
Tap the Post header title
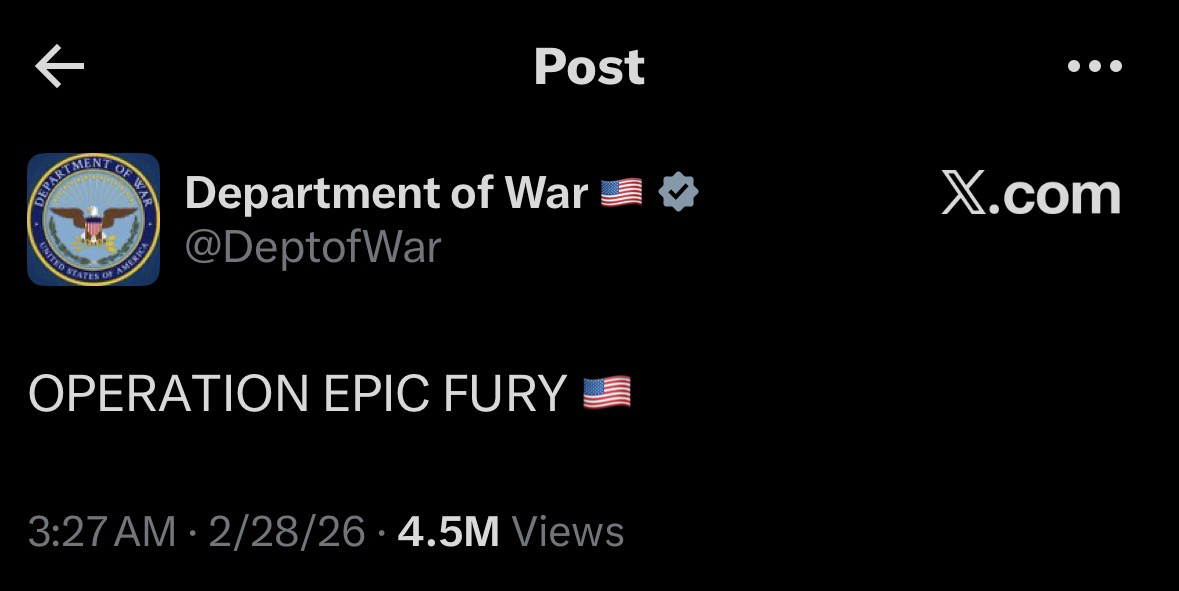pos(589,67)
